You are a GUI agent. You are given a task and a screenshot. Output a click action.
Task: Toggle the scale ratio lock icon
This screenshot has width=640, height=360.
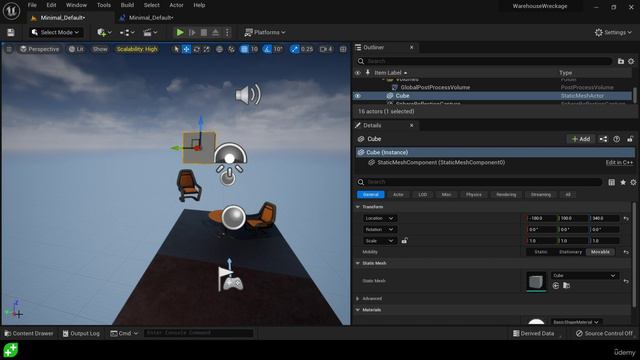click(x=404, y=241)
